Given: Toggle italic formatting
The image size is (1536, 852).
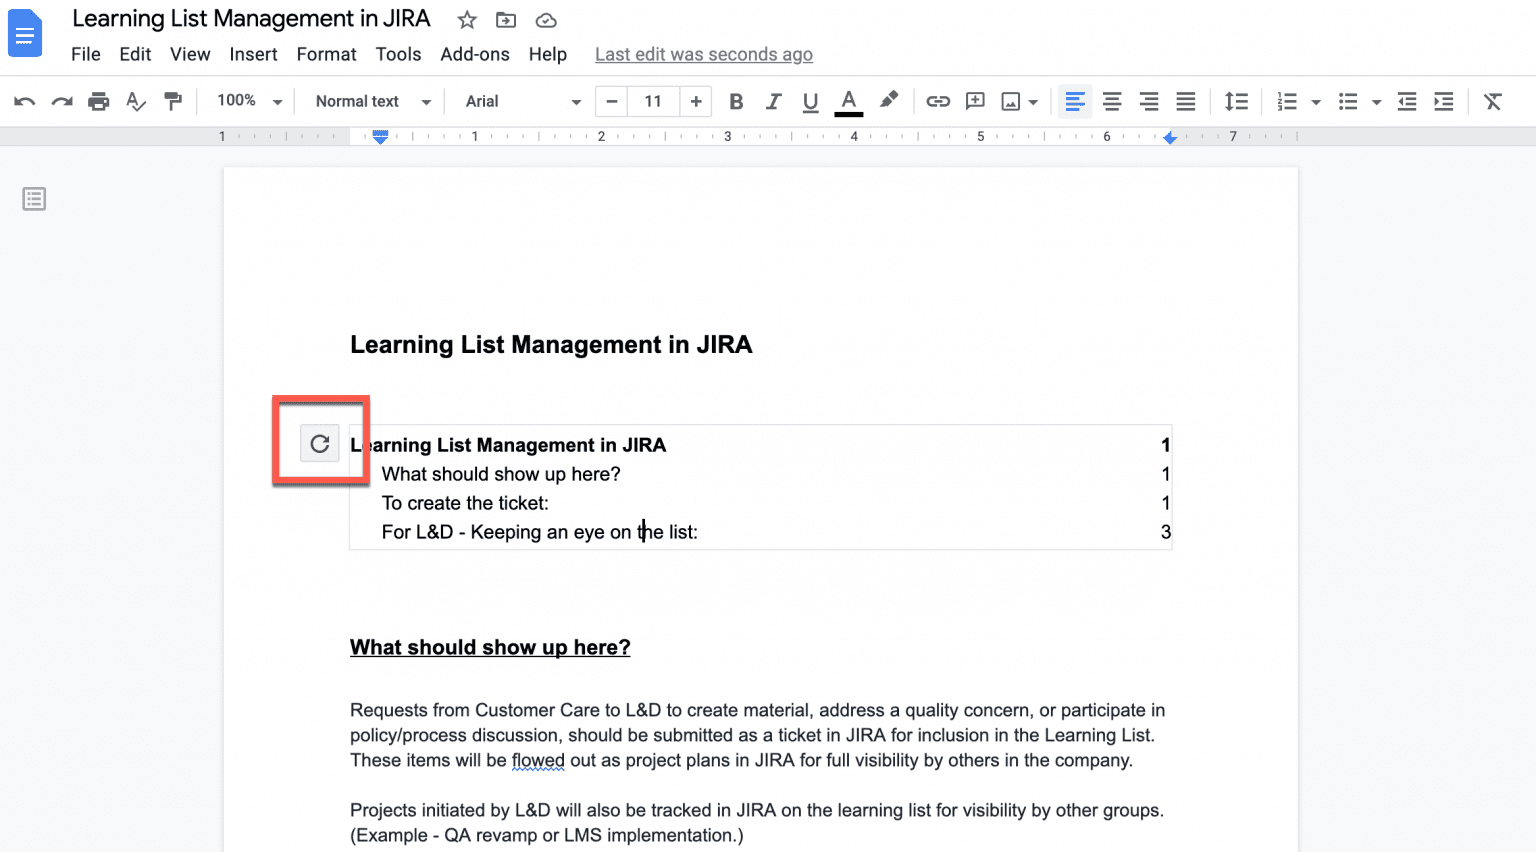Looking at the screenshot, I should tap(773, 101).
